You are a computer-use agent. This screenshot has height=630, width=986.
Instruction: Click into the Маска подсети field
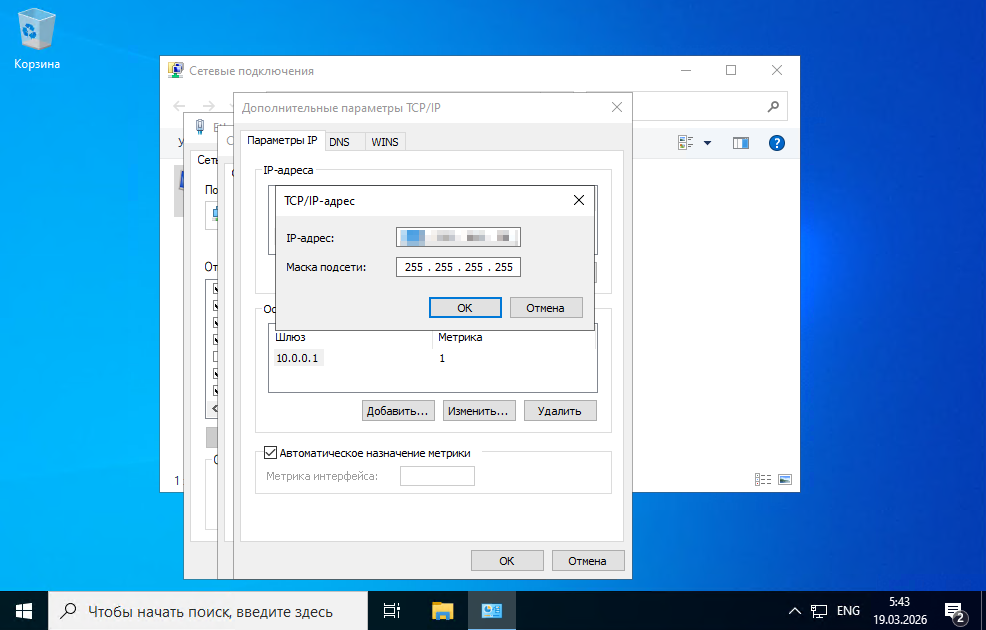pyautogui.click(x=459, y=267)
